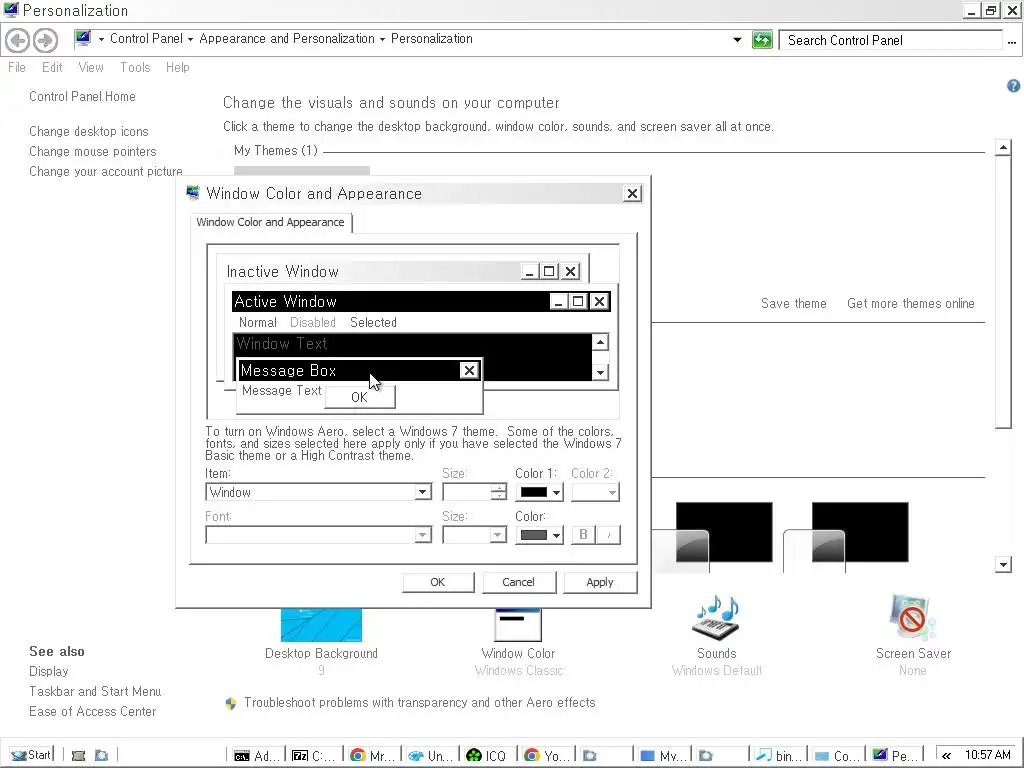Open the File menu
Viewport: 1024px width, 768px height.
[x=17, y=67]
